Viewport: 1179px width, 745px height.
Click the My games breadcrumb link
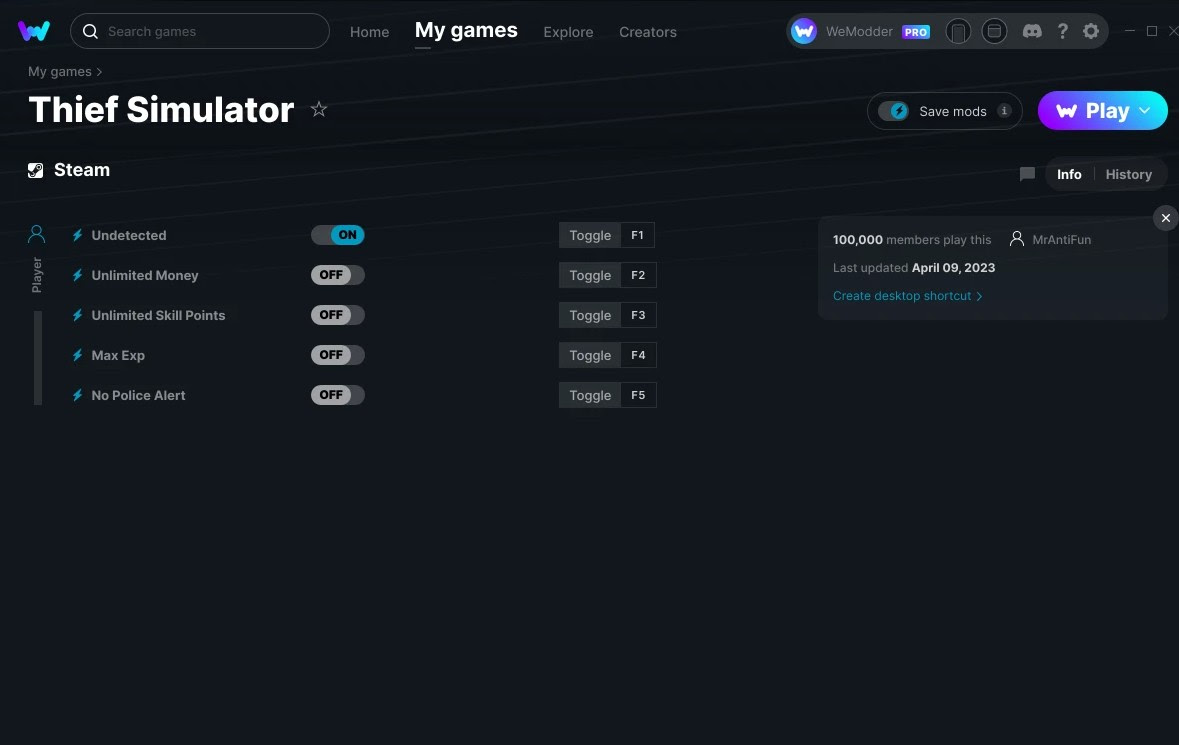click(59, 71)
